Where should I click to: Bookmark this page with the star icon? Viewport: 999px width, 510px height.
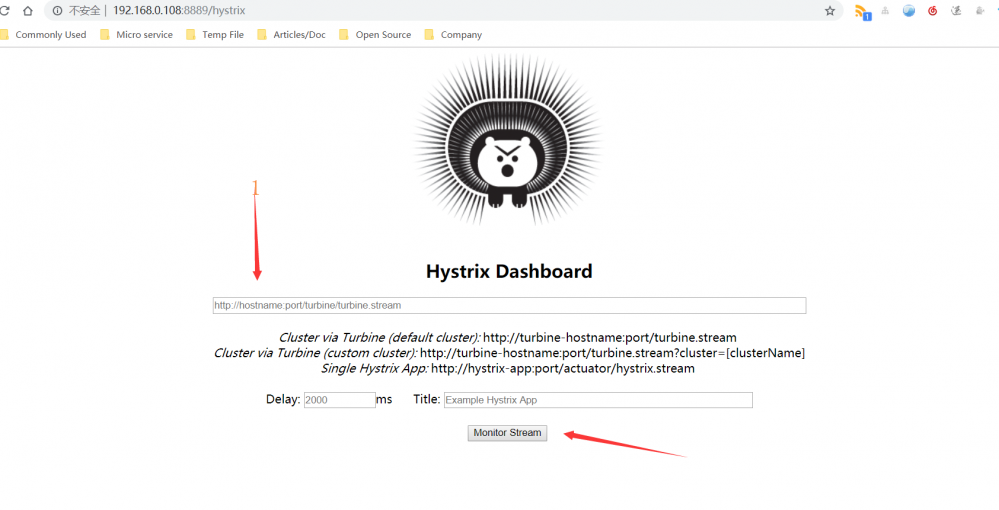(830, 11)
